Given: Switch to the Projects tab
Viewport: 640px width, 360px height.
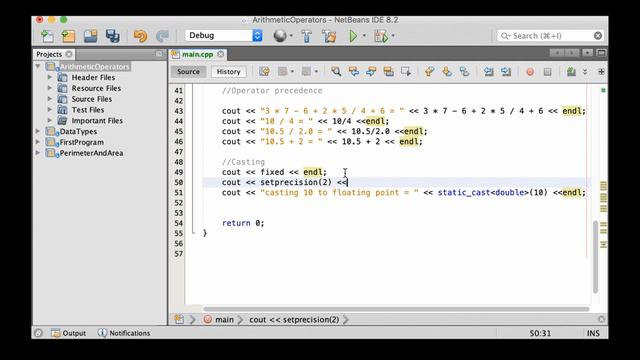Looking at the screenshot, I should tap(49, 54).
